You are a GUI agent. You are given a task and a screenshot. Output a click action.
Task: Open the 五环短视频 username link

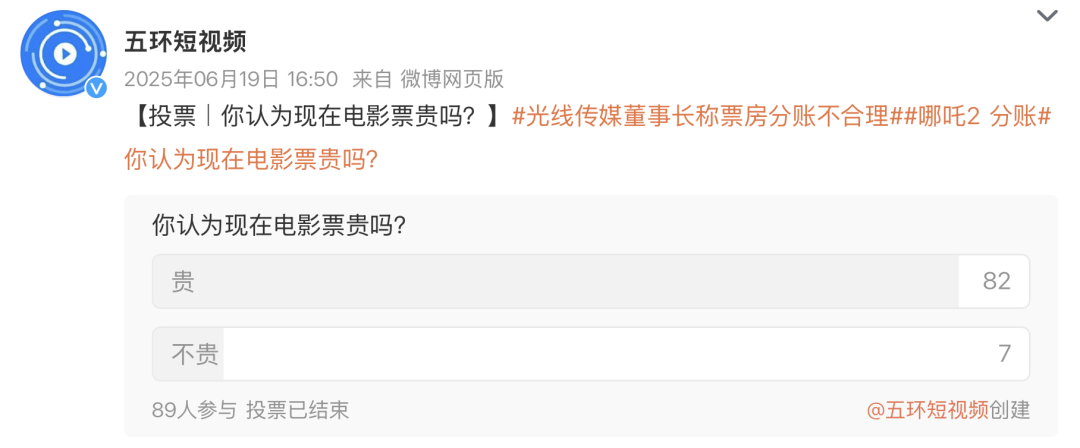185,42
